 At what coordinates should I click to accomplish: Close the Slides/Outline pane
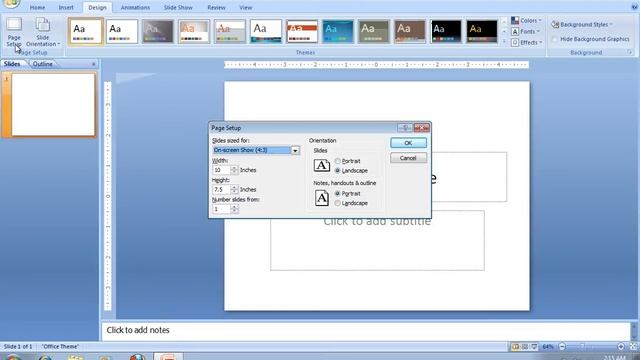(x=93, y=64)
